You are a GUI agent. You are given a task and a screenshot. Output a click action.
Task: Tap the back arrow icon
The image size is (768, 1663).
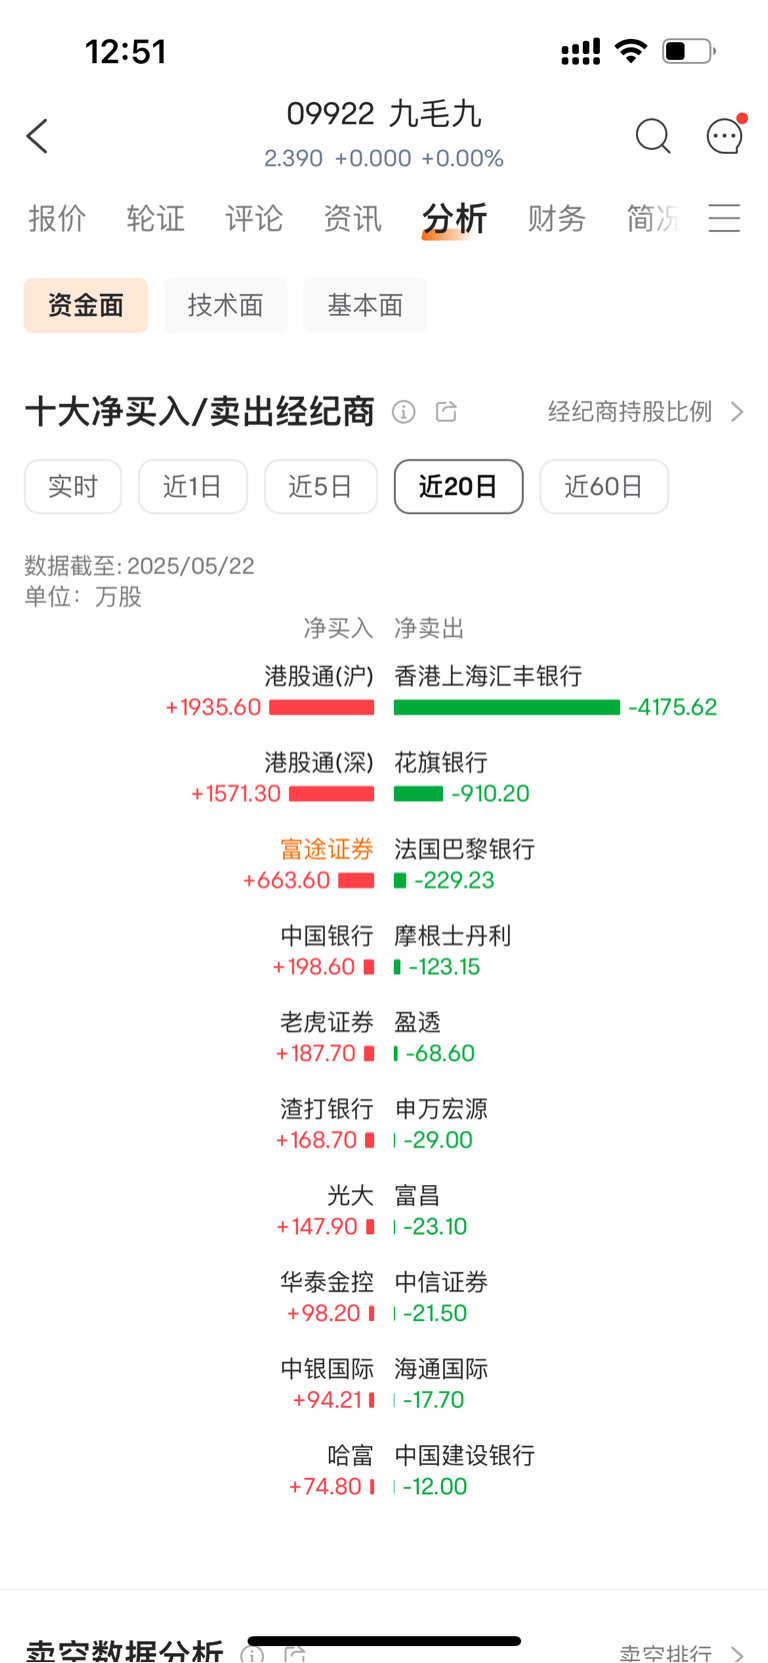(38, 136)
